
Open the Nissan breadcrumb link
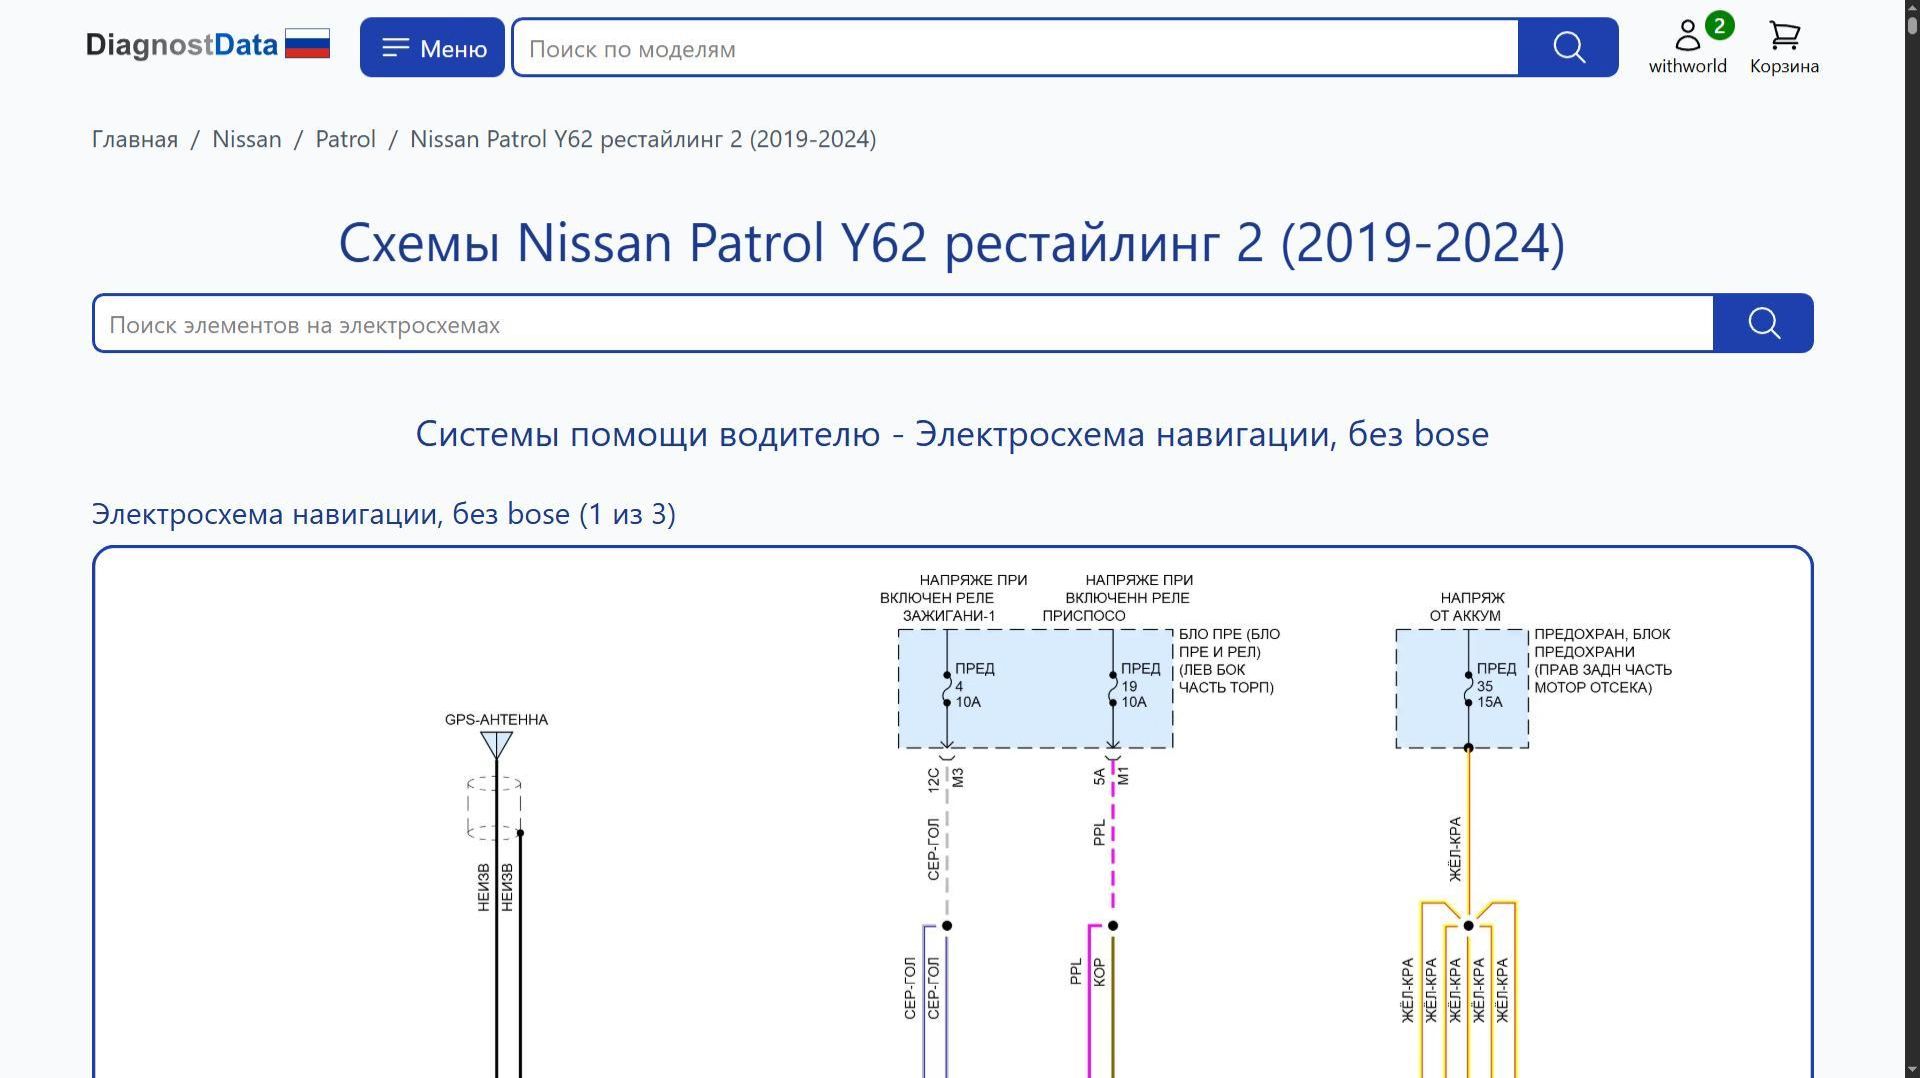click(x=247, y=139)
